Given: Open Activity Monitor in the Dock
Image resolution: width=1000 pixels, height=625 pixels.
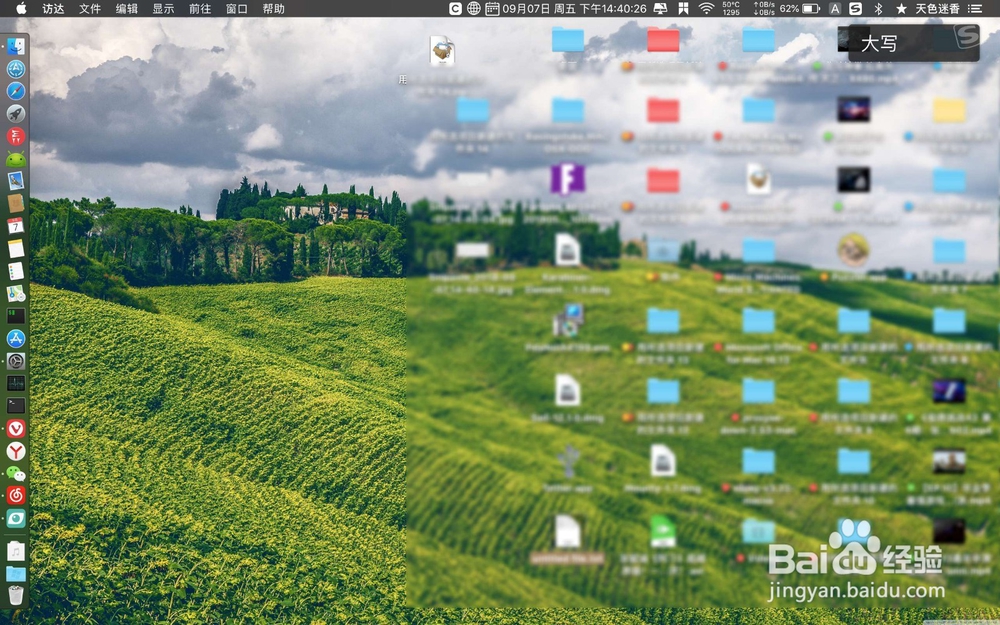Looking at the screenshot, I should [x=16, y=383].
